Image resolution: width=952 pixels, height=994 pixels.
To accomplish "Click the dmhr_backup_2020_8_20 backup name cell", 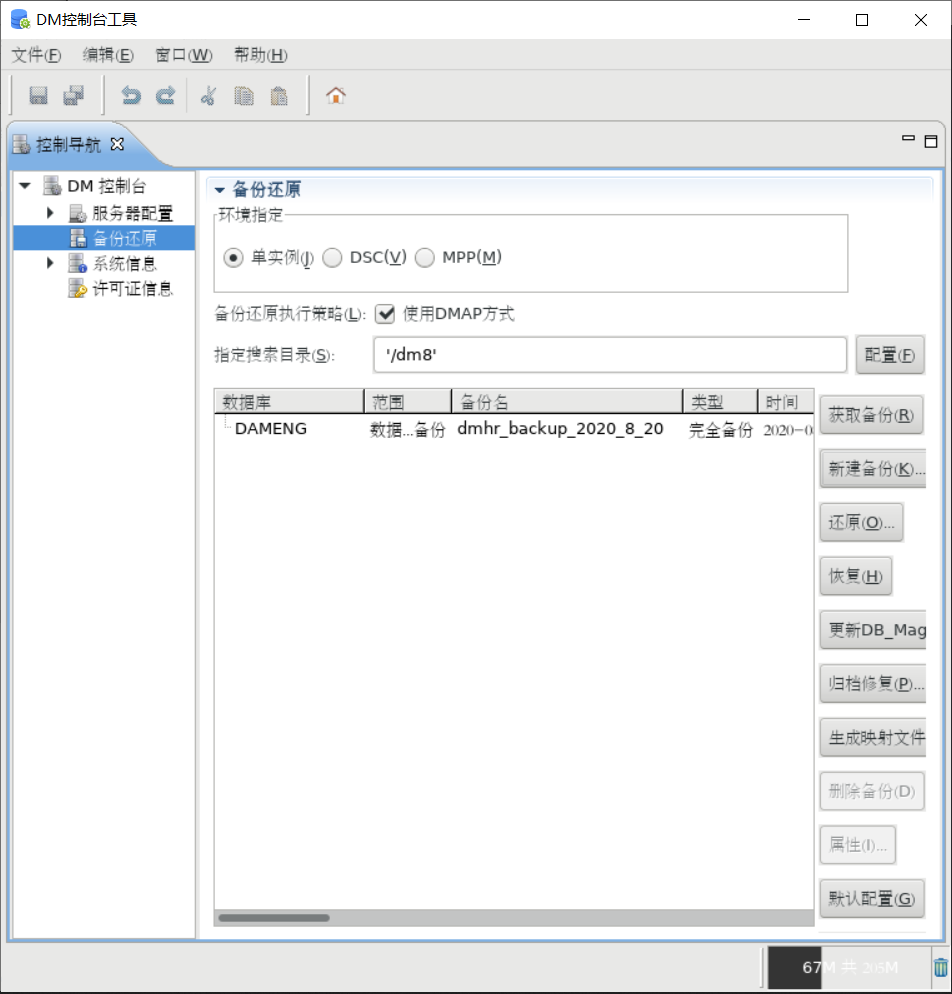I will (560, 429).
